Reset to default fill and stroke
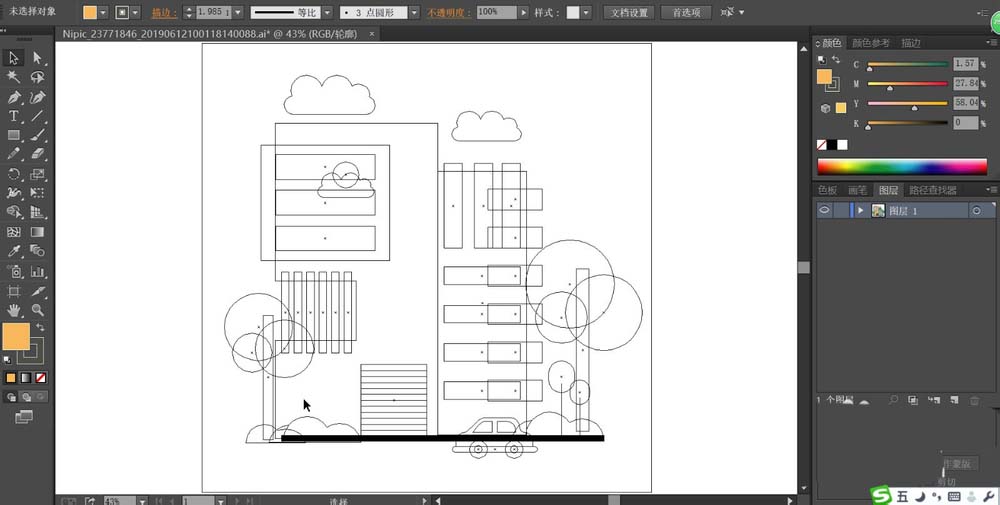 pyautogui.click(x=7, y=360)
